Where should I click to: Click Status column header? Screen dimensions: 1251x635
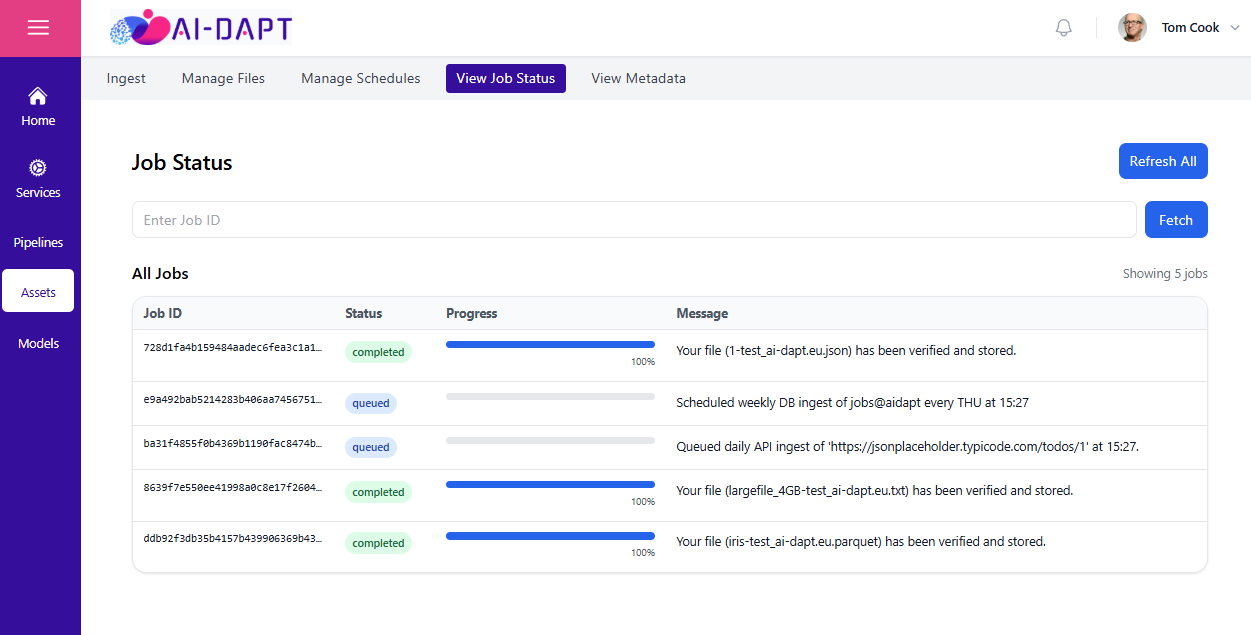click(364, 313)
